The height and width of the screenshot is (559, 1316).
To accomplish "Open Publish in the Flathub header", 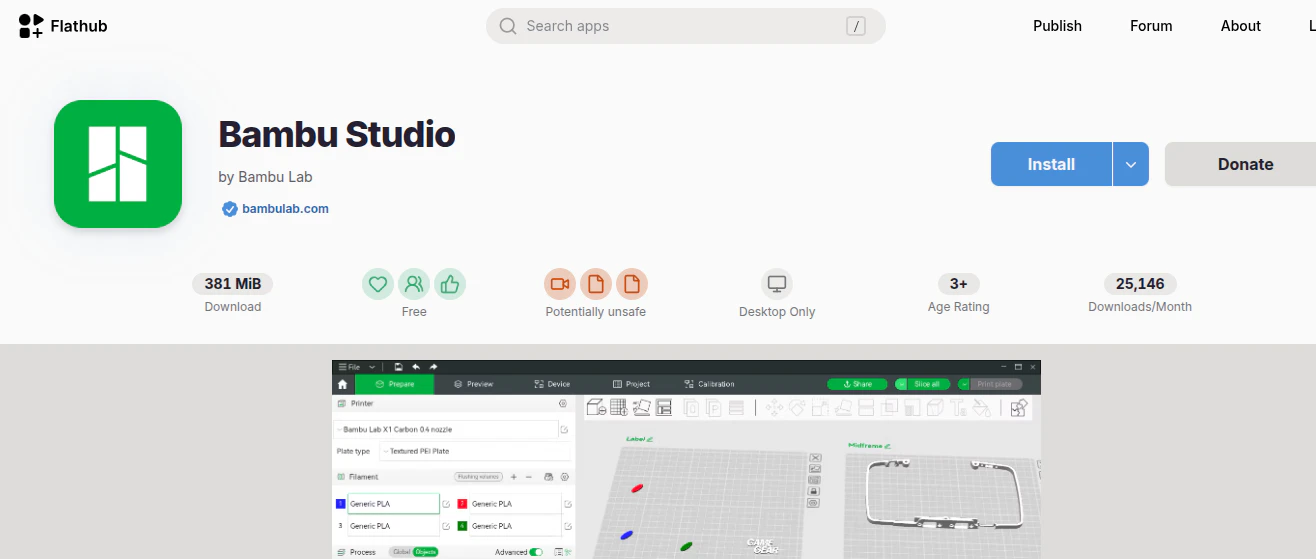I will (1057, 26).
